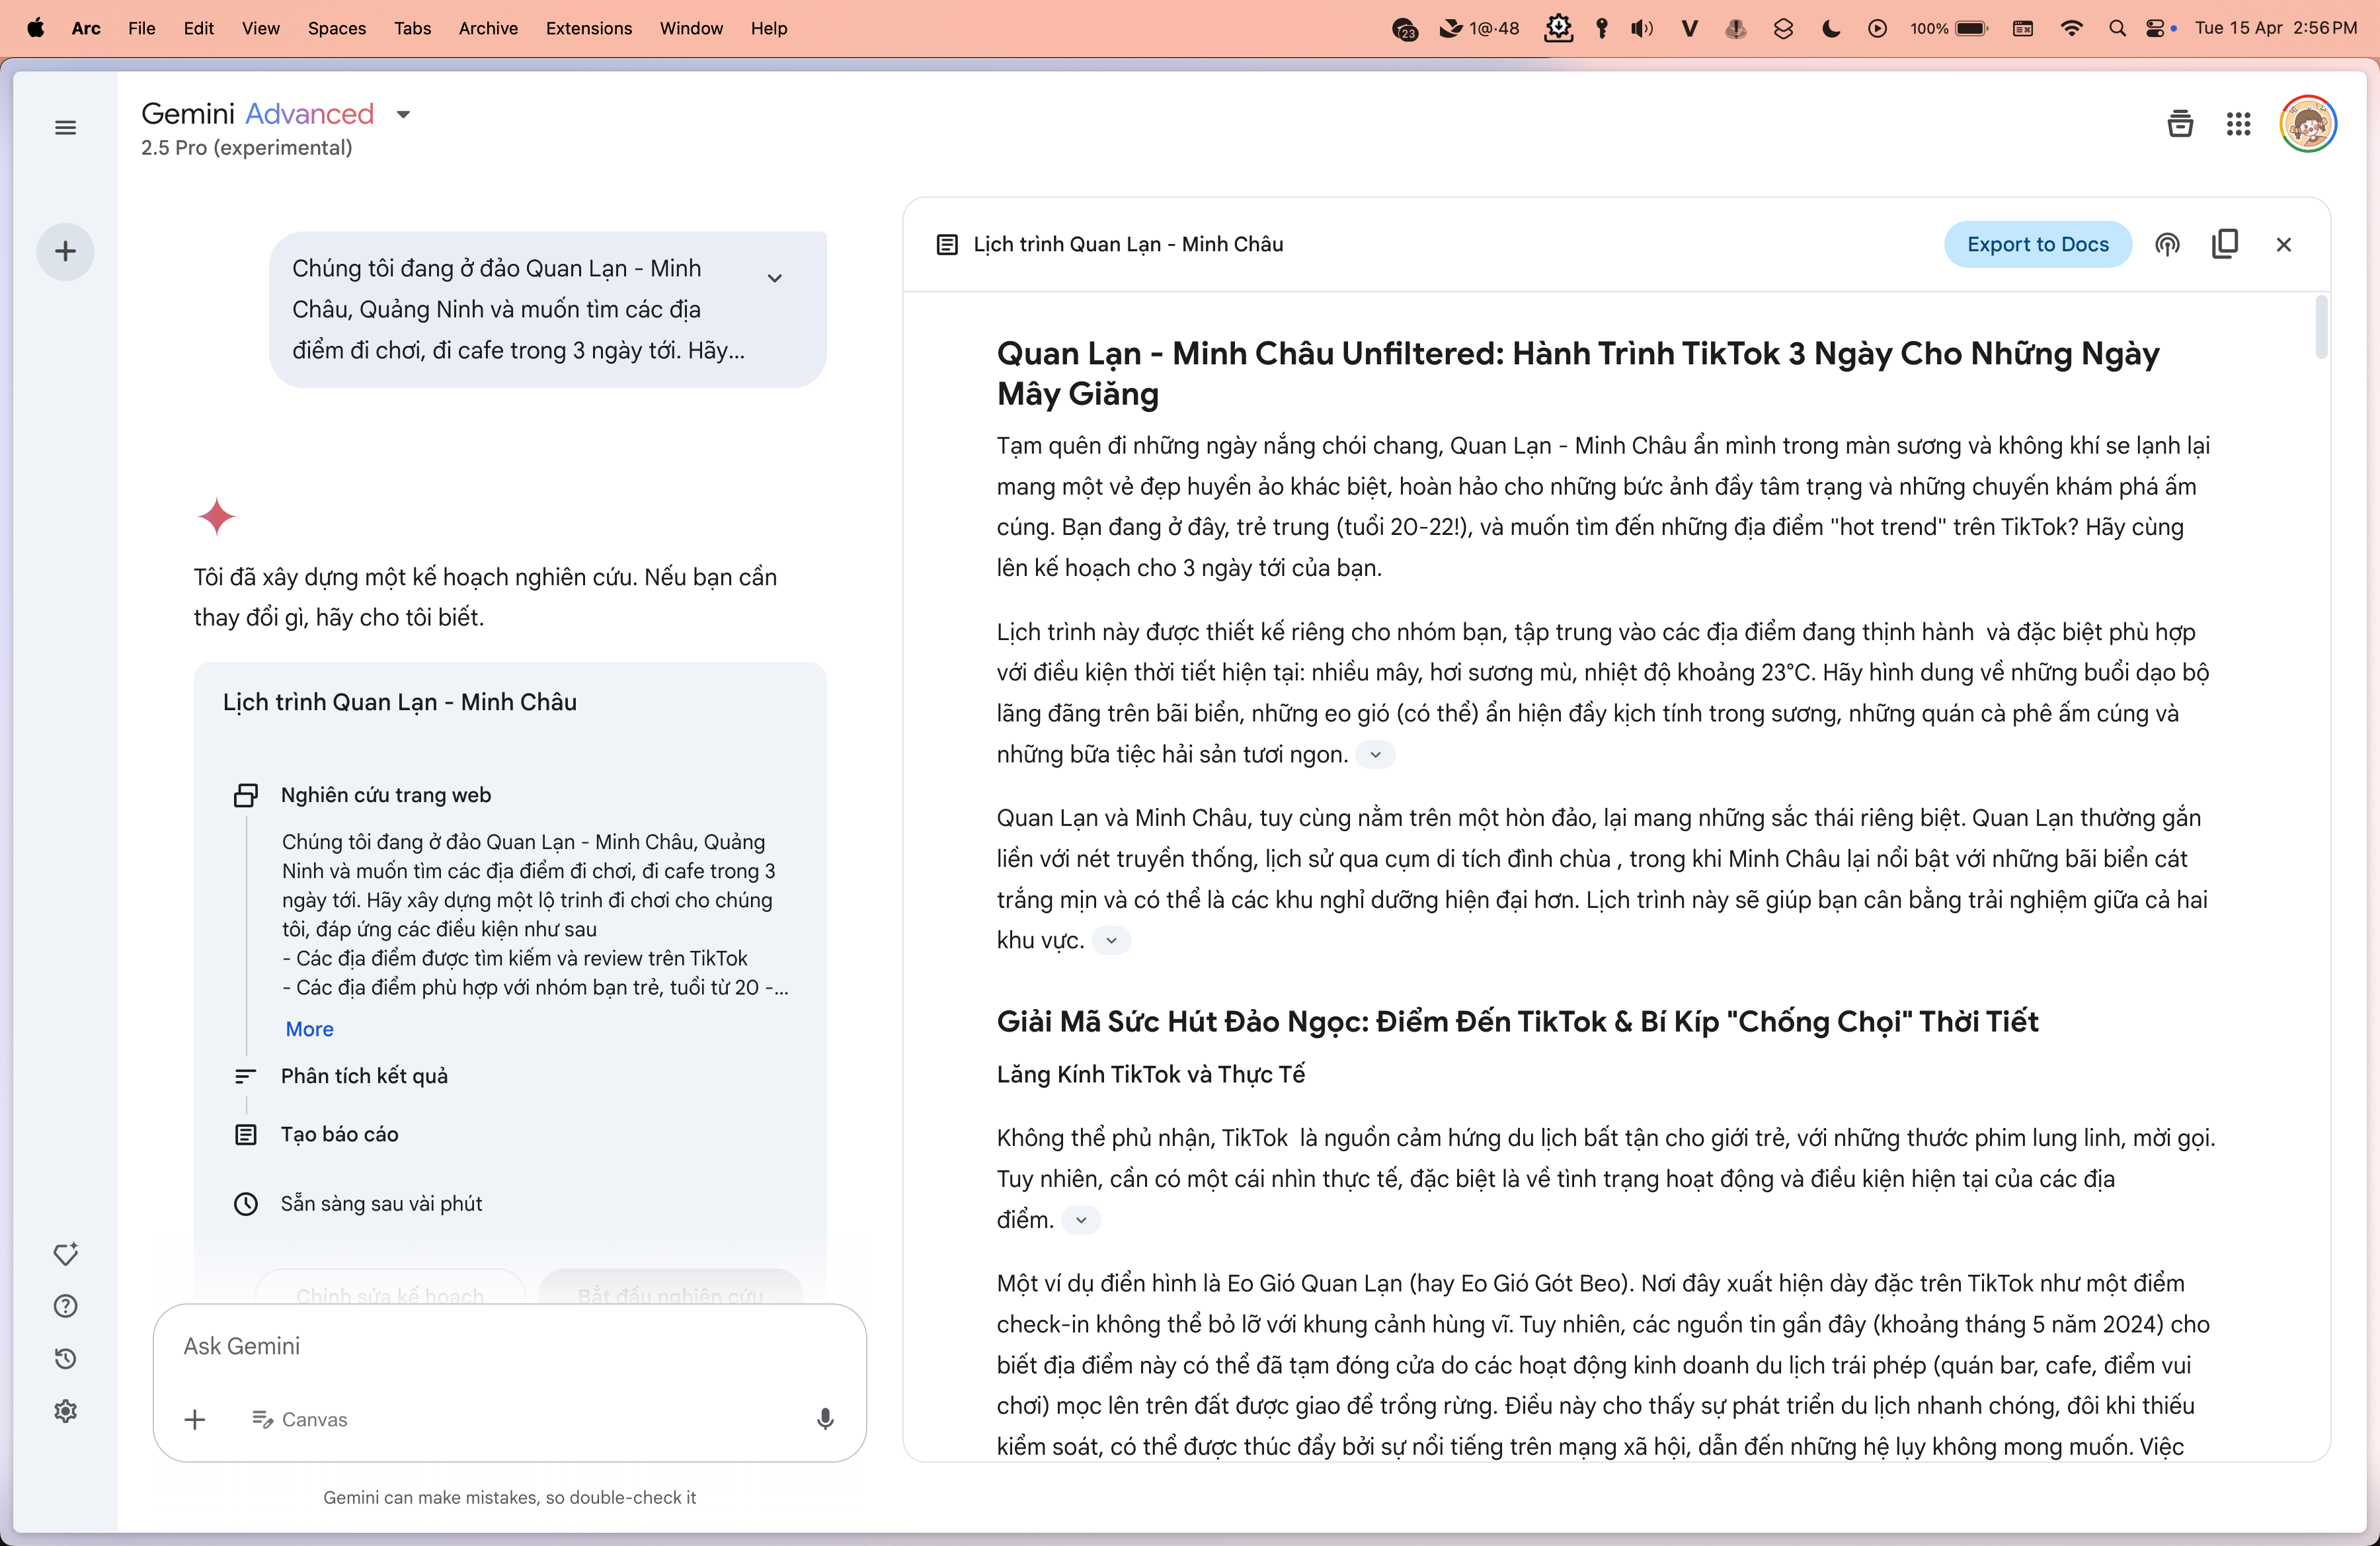
Task: Open the Google account avatar
Action: [2308, 124]
